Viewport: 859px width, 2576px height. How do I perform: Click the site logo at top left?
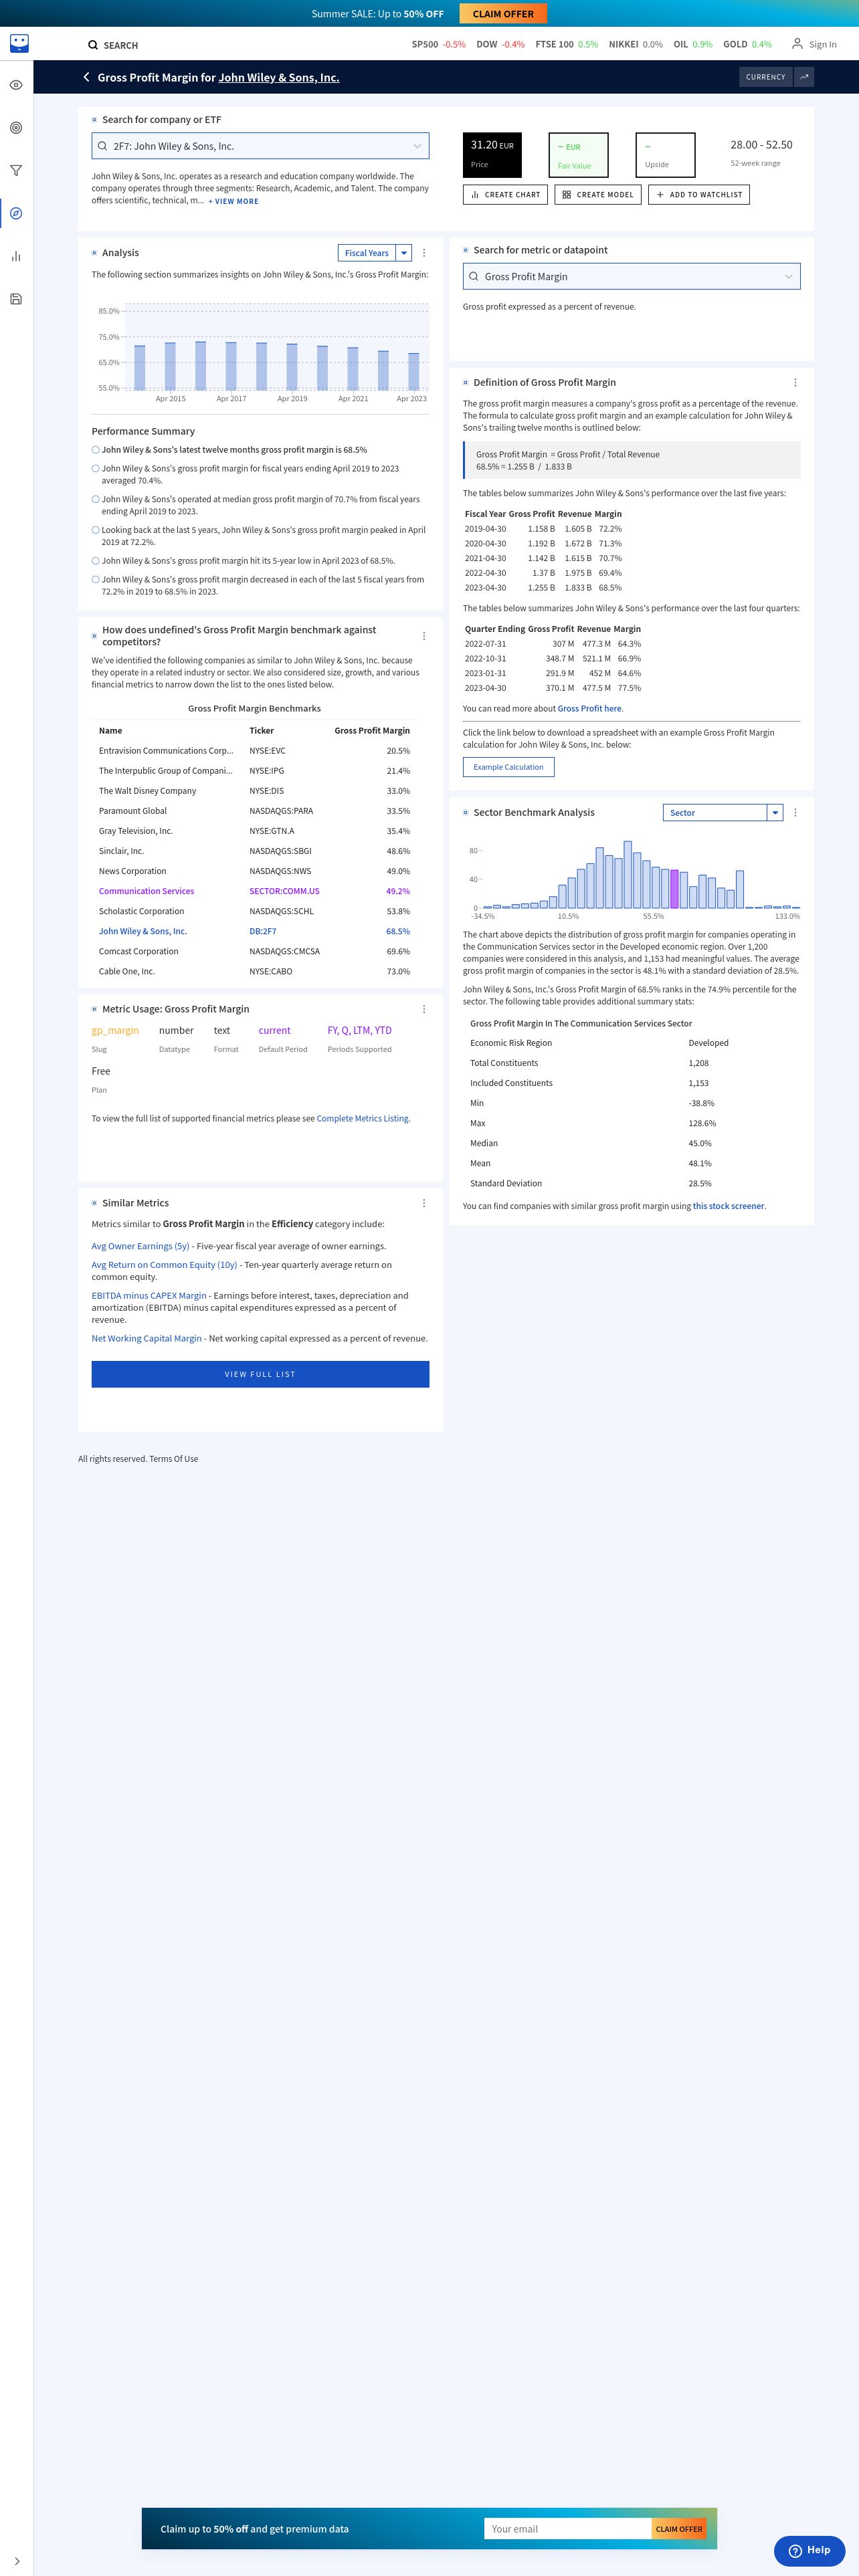19,43
